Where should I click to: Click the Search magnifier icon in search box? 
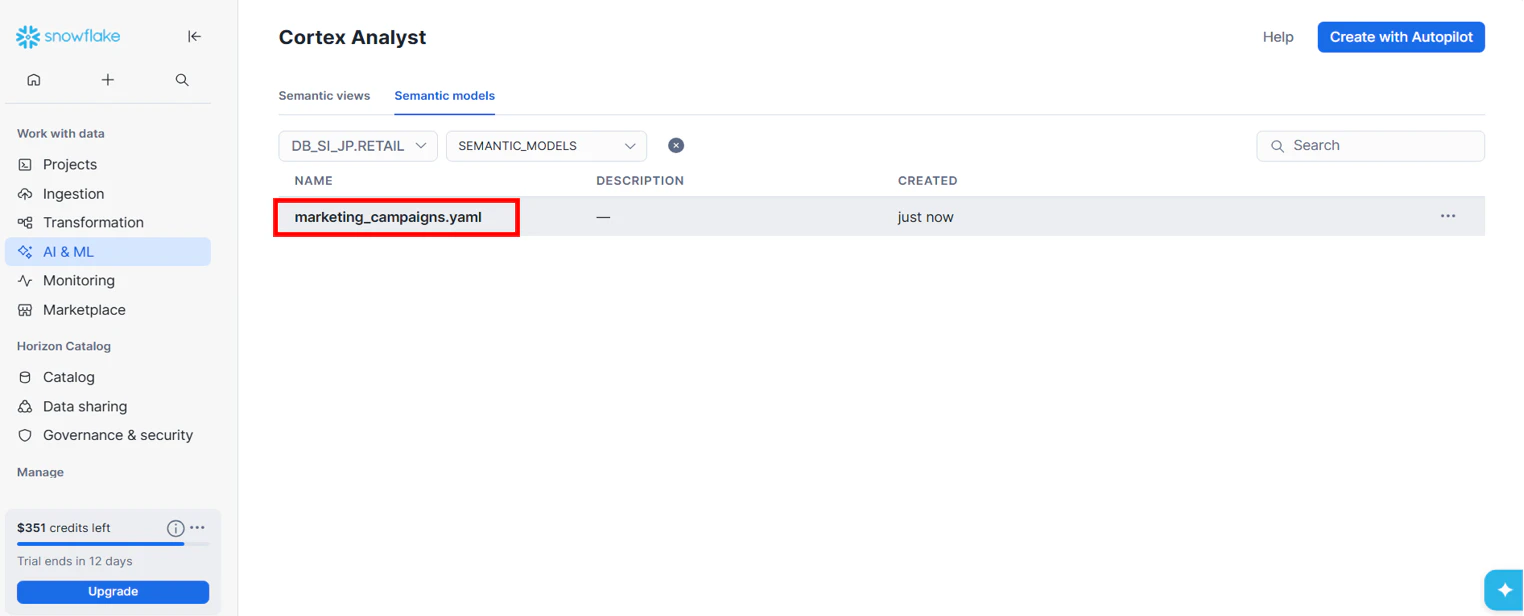click(1277, 146)
